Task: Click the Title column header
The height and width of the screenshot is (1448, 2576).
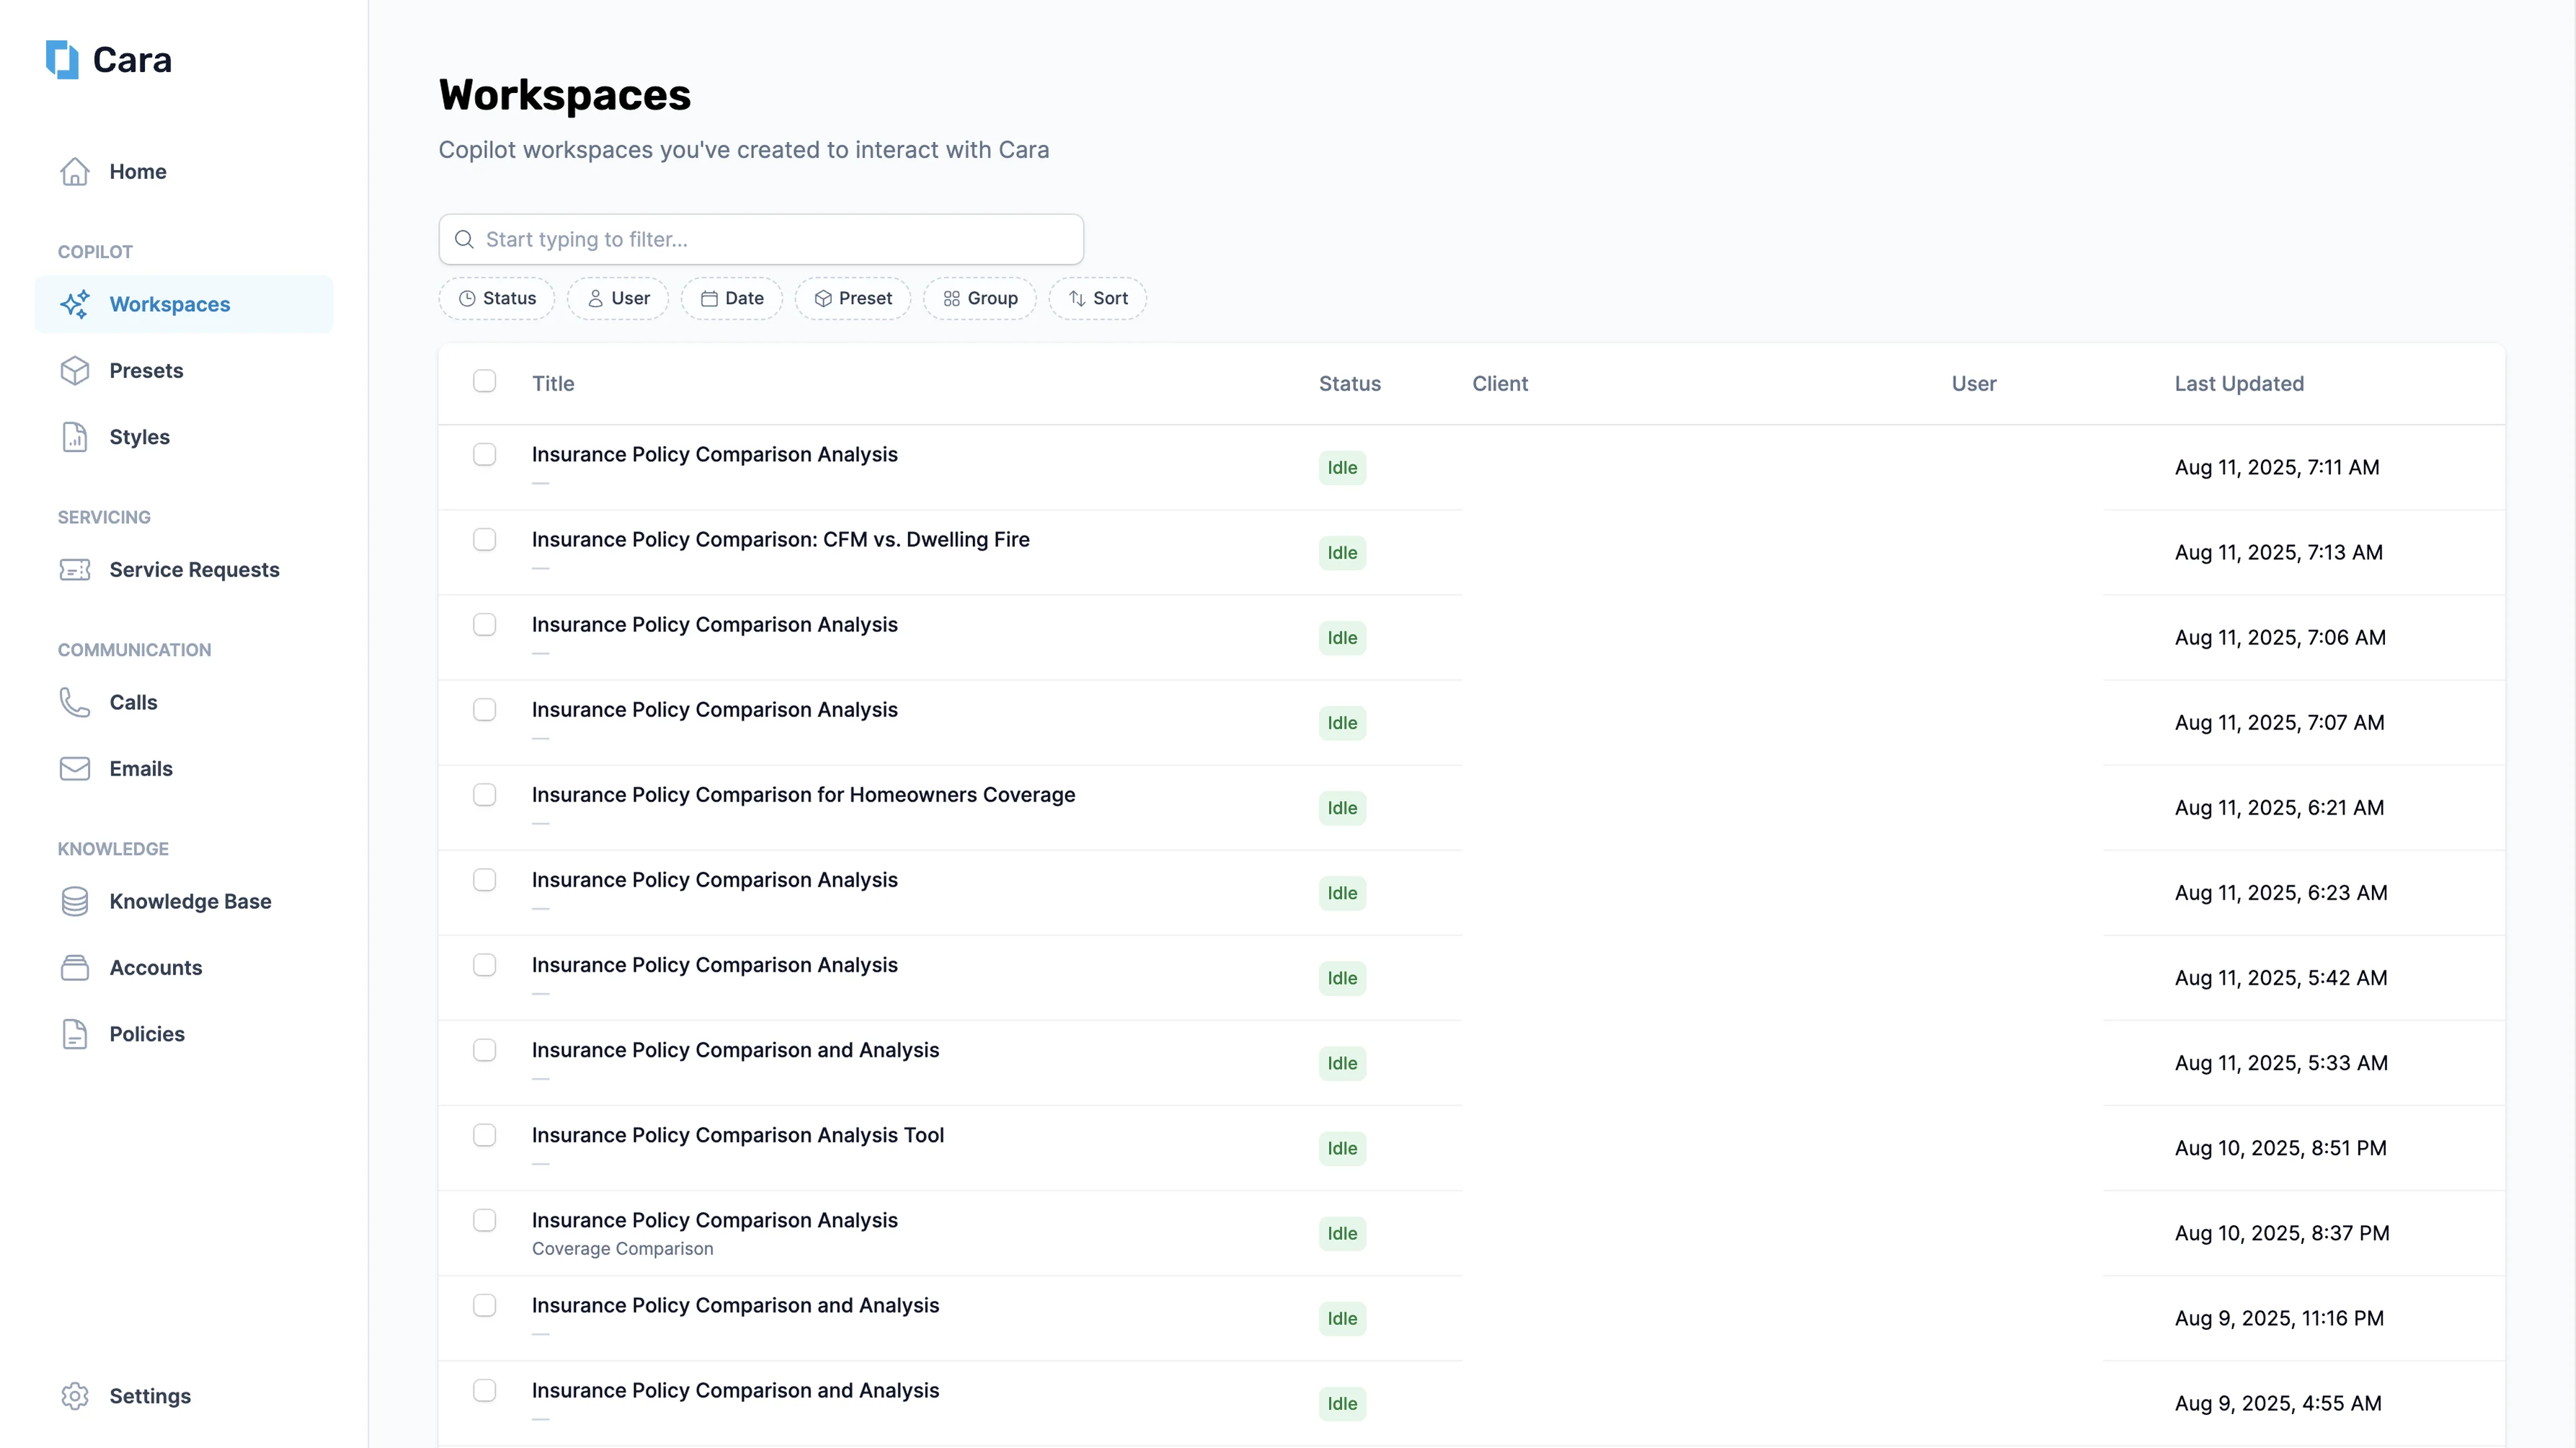Action: (553, 383)
